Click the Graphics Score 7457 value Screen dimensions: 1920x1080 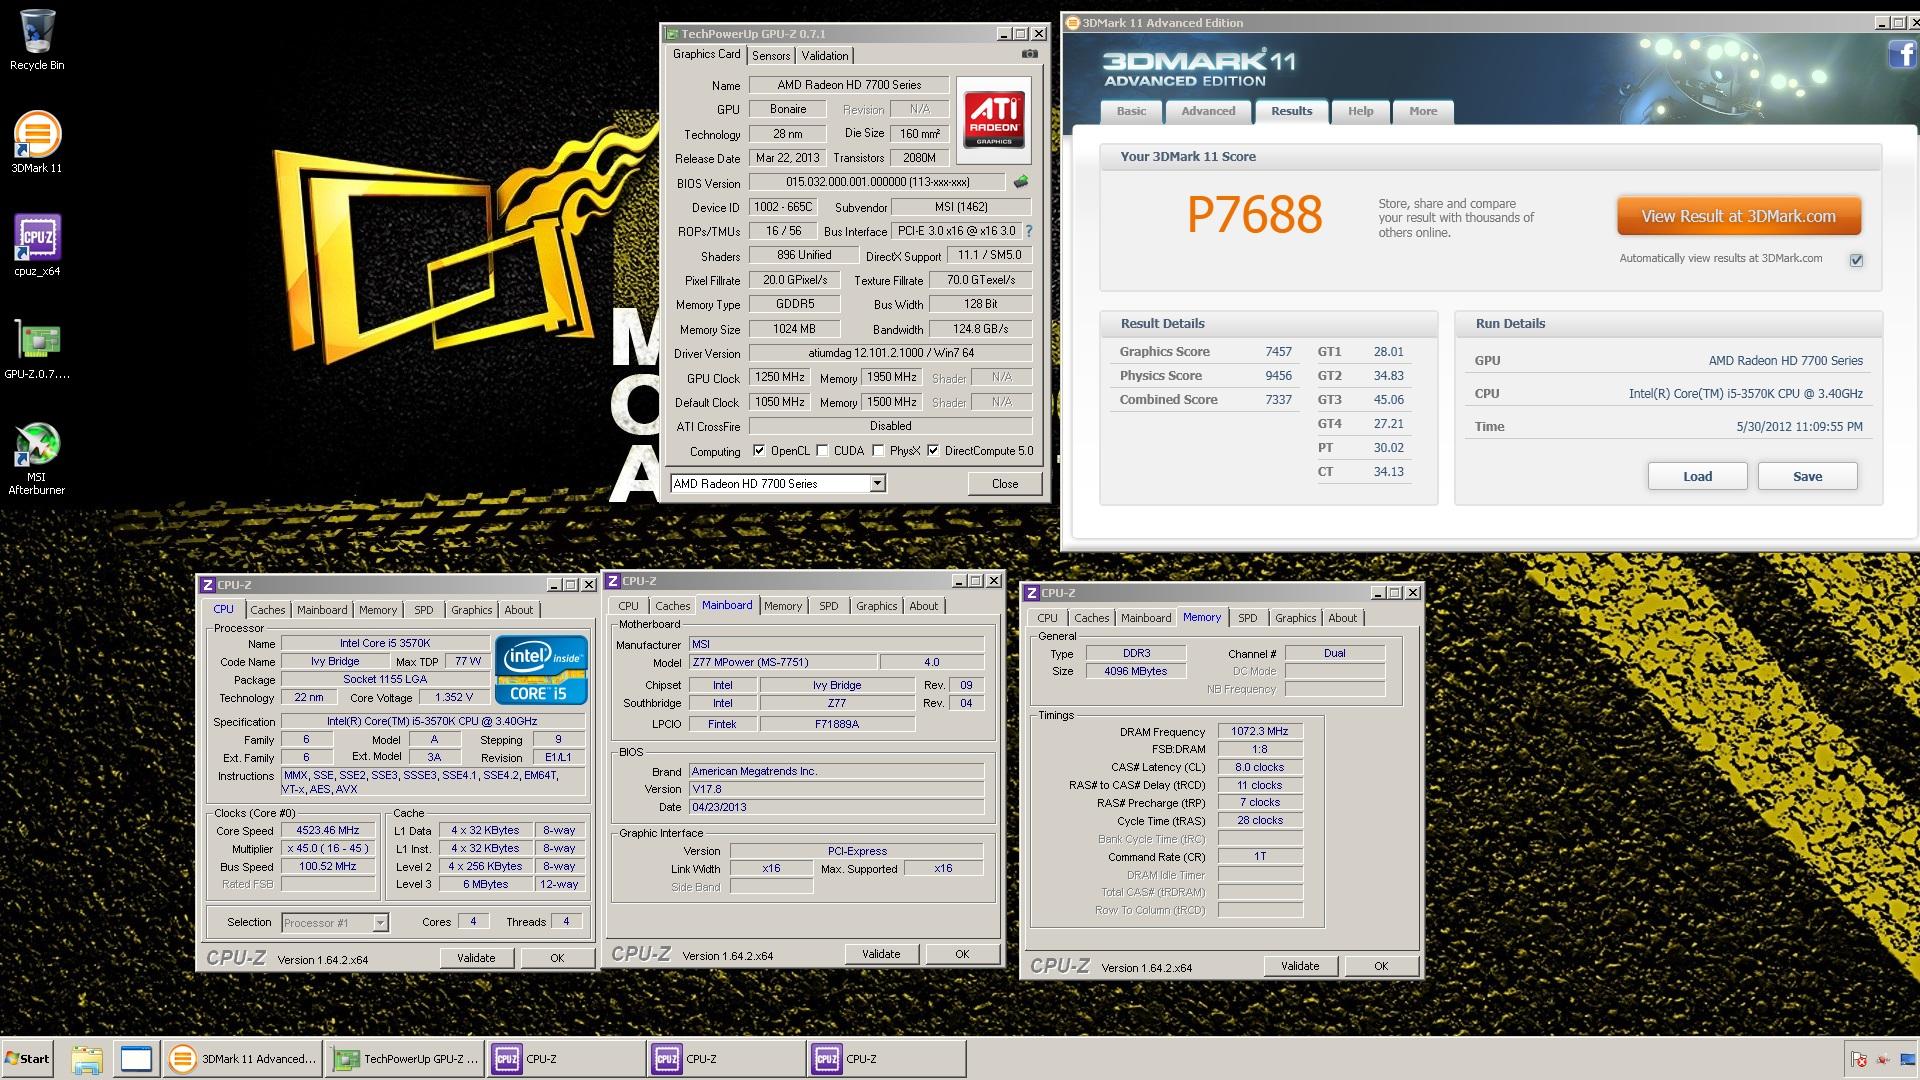(x=1278, y=352)
